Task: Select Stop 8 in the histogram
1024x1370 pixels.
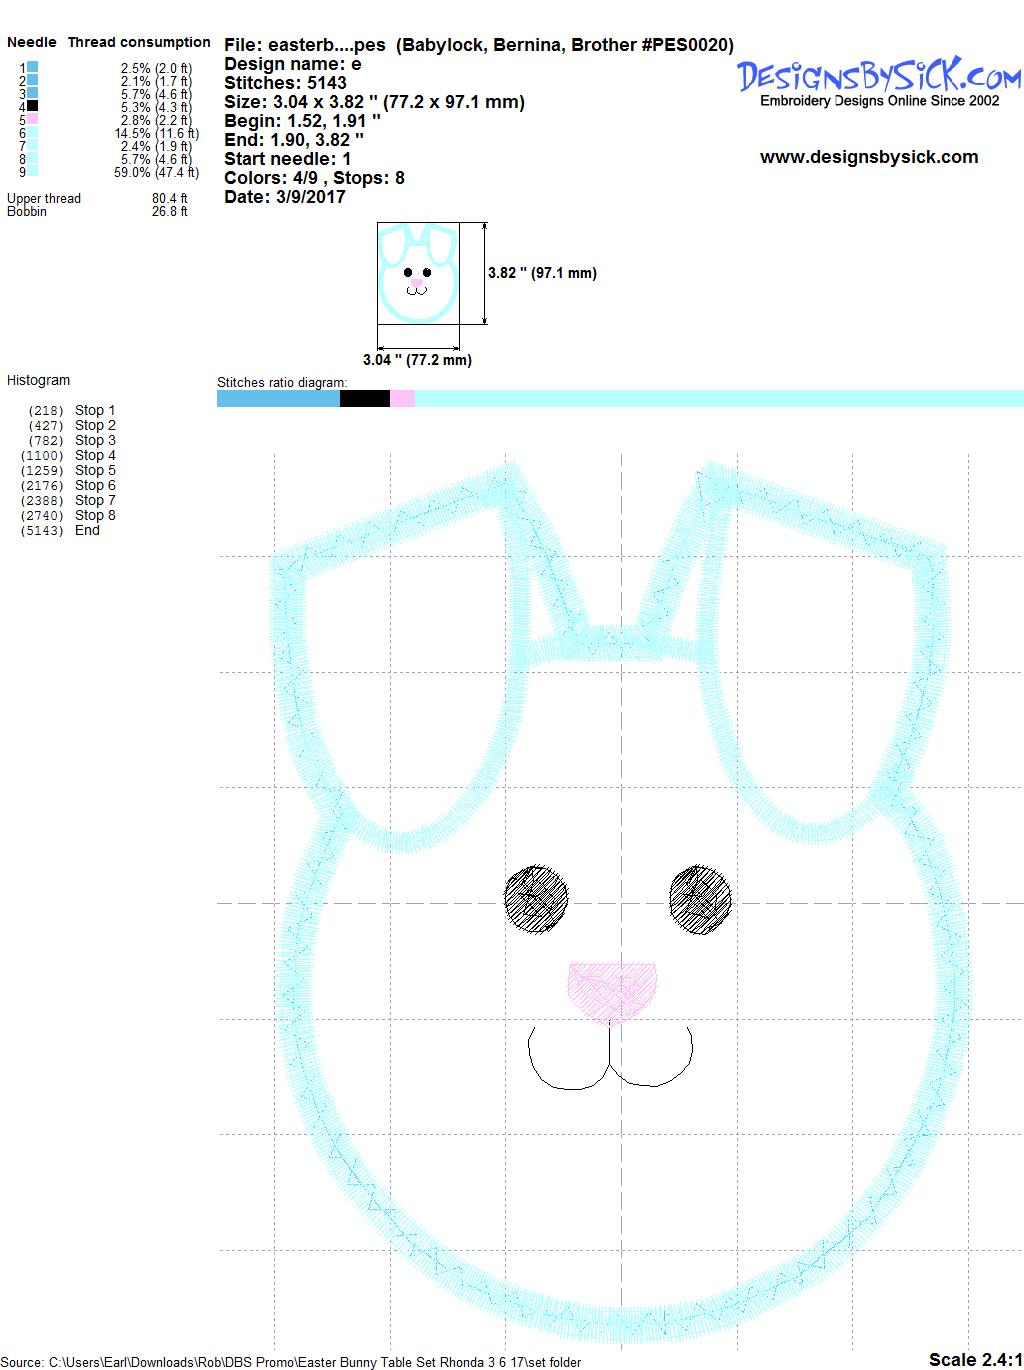Action: tap(95, 515)
